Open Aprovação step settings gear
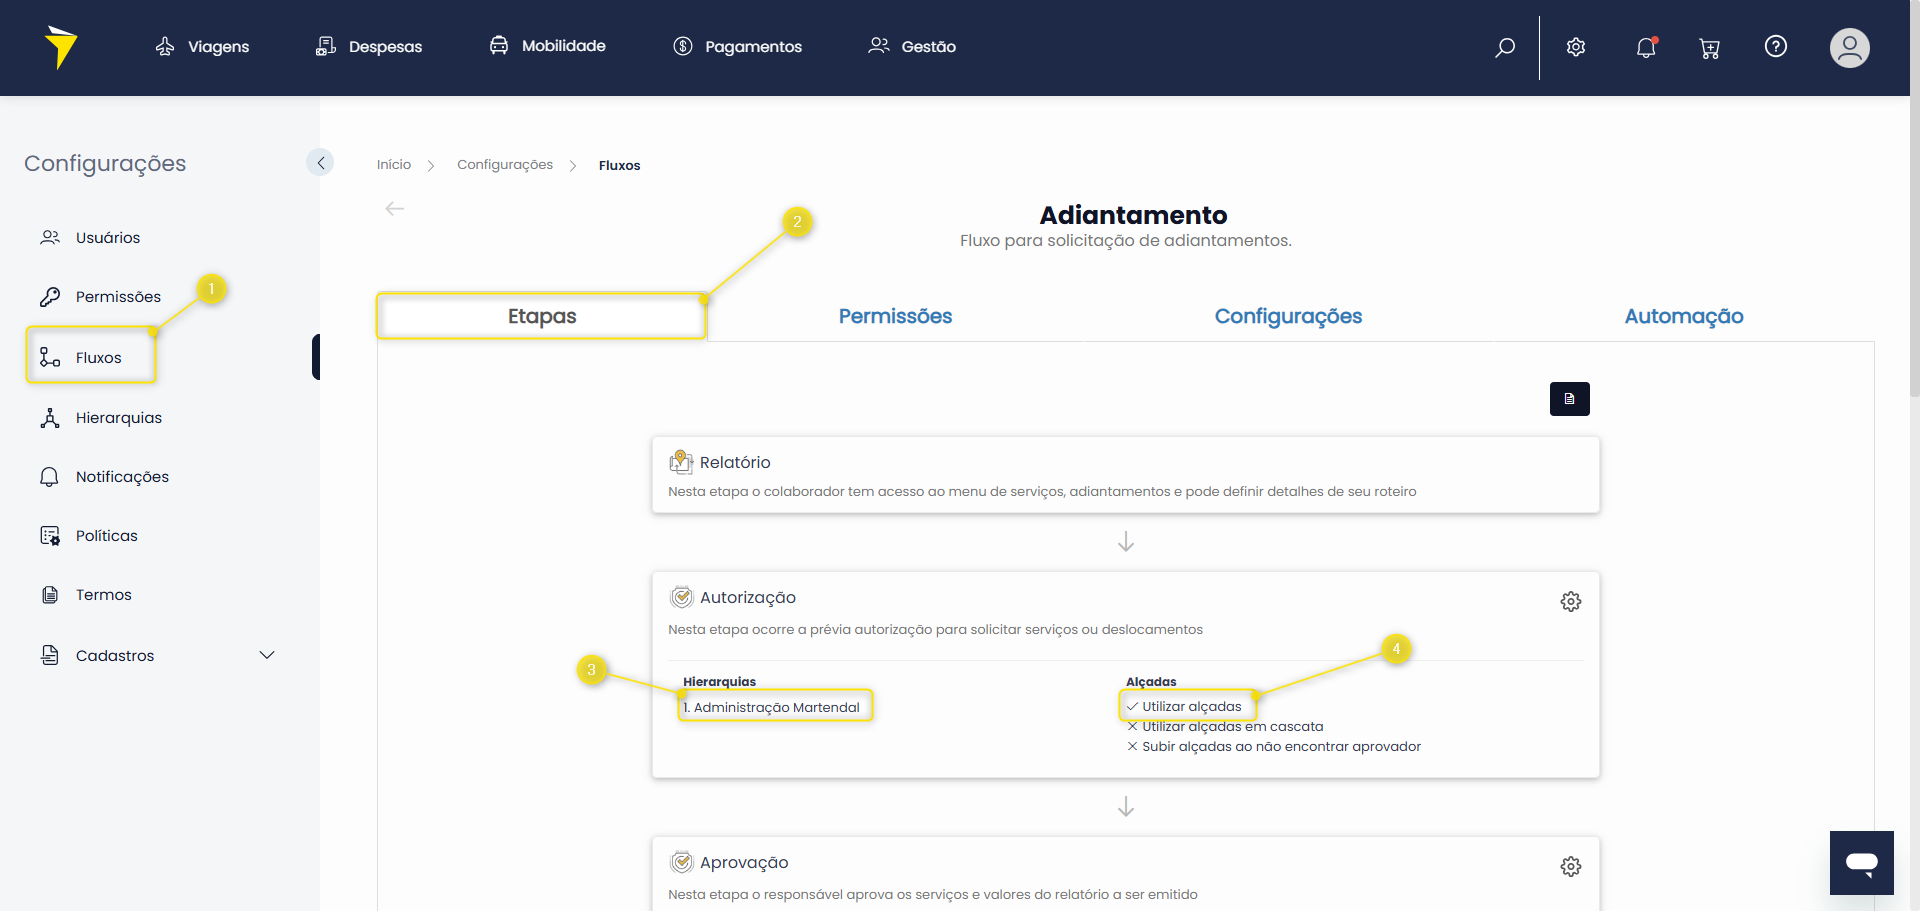The image size is (1920, 911). click(x=1570, y=866)
